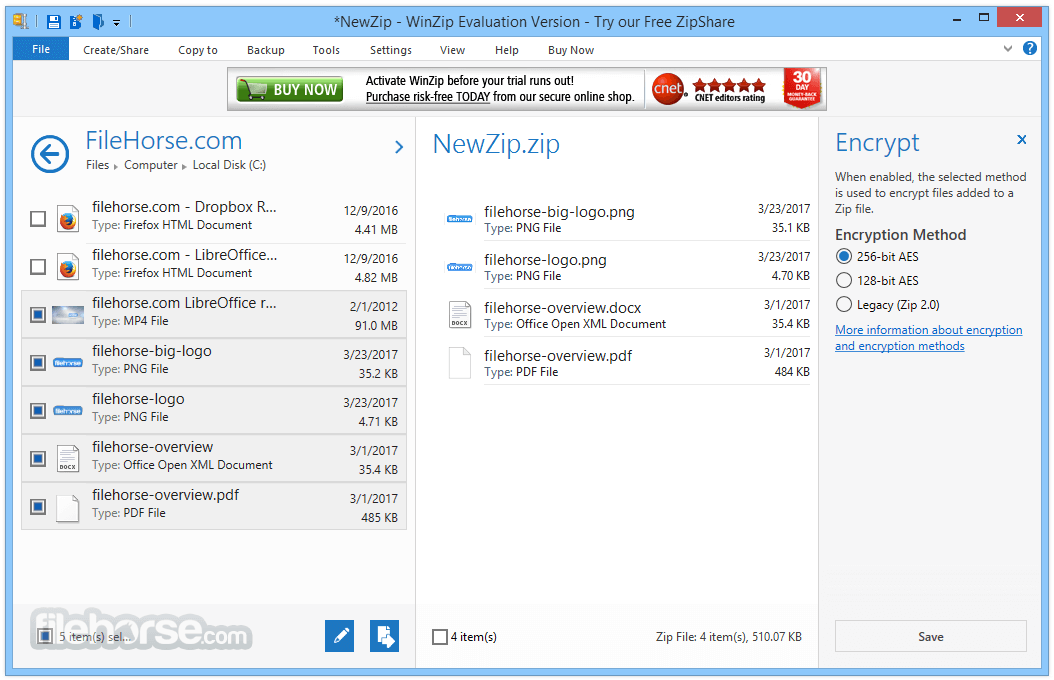Click the second quick access toolbar icon

[76, 22]
